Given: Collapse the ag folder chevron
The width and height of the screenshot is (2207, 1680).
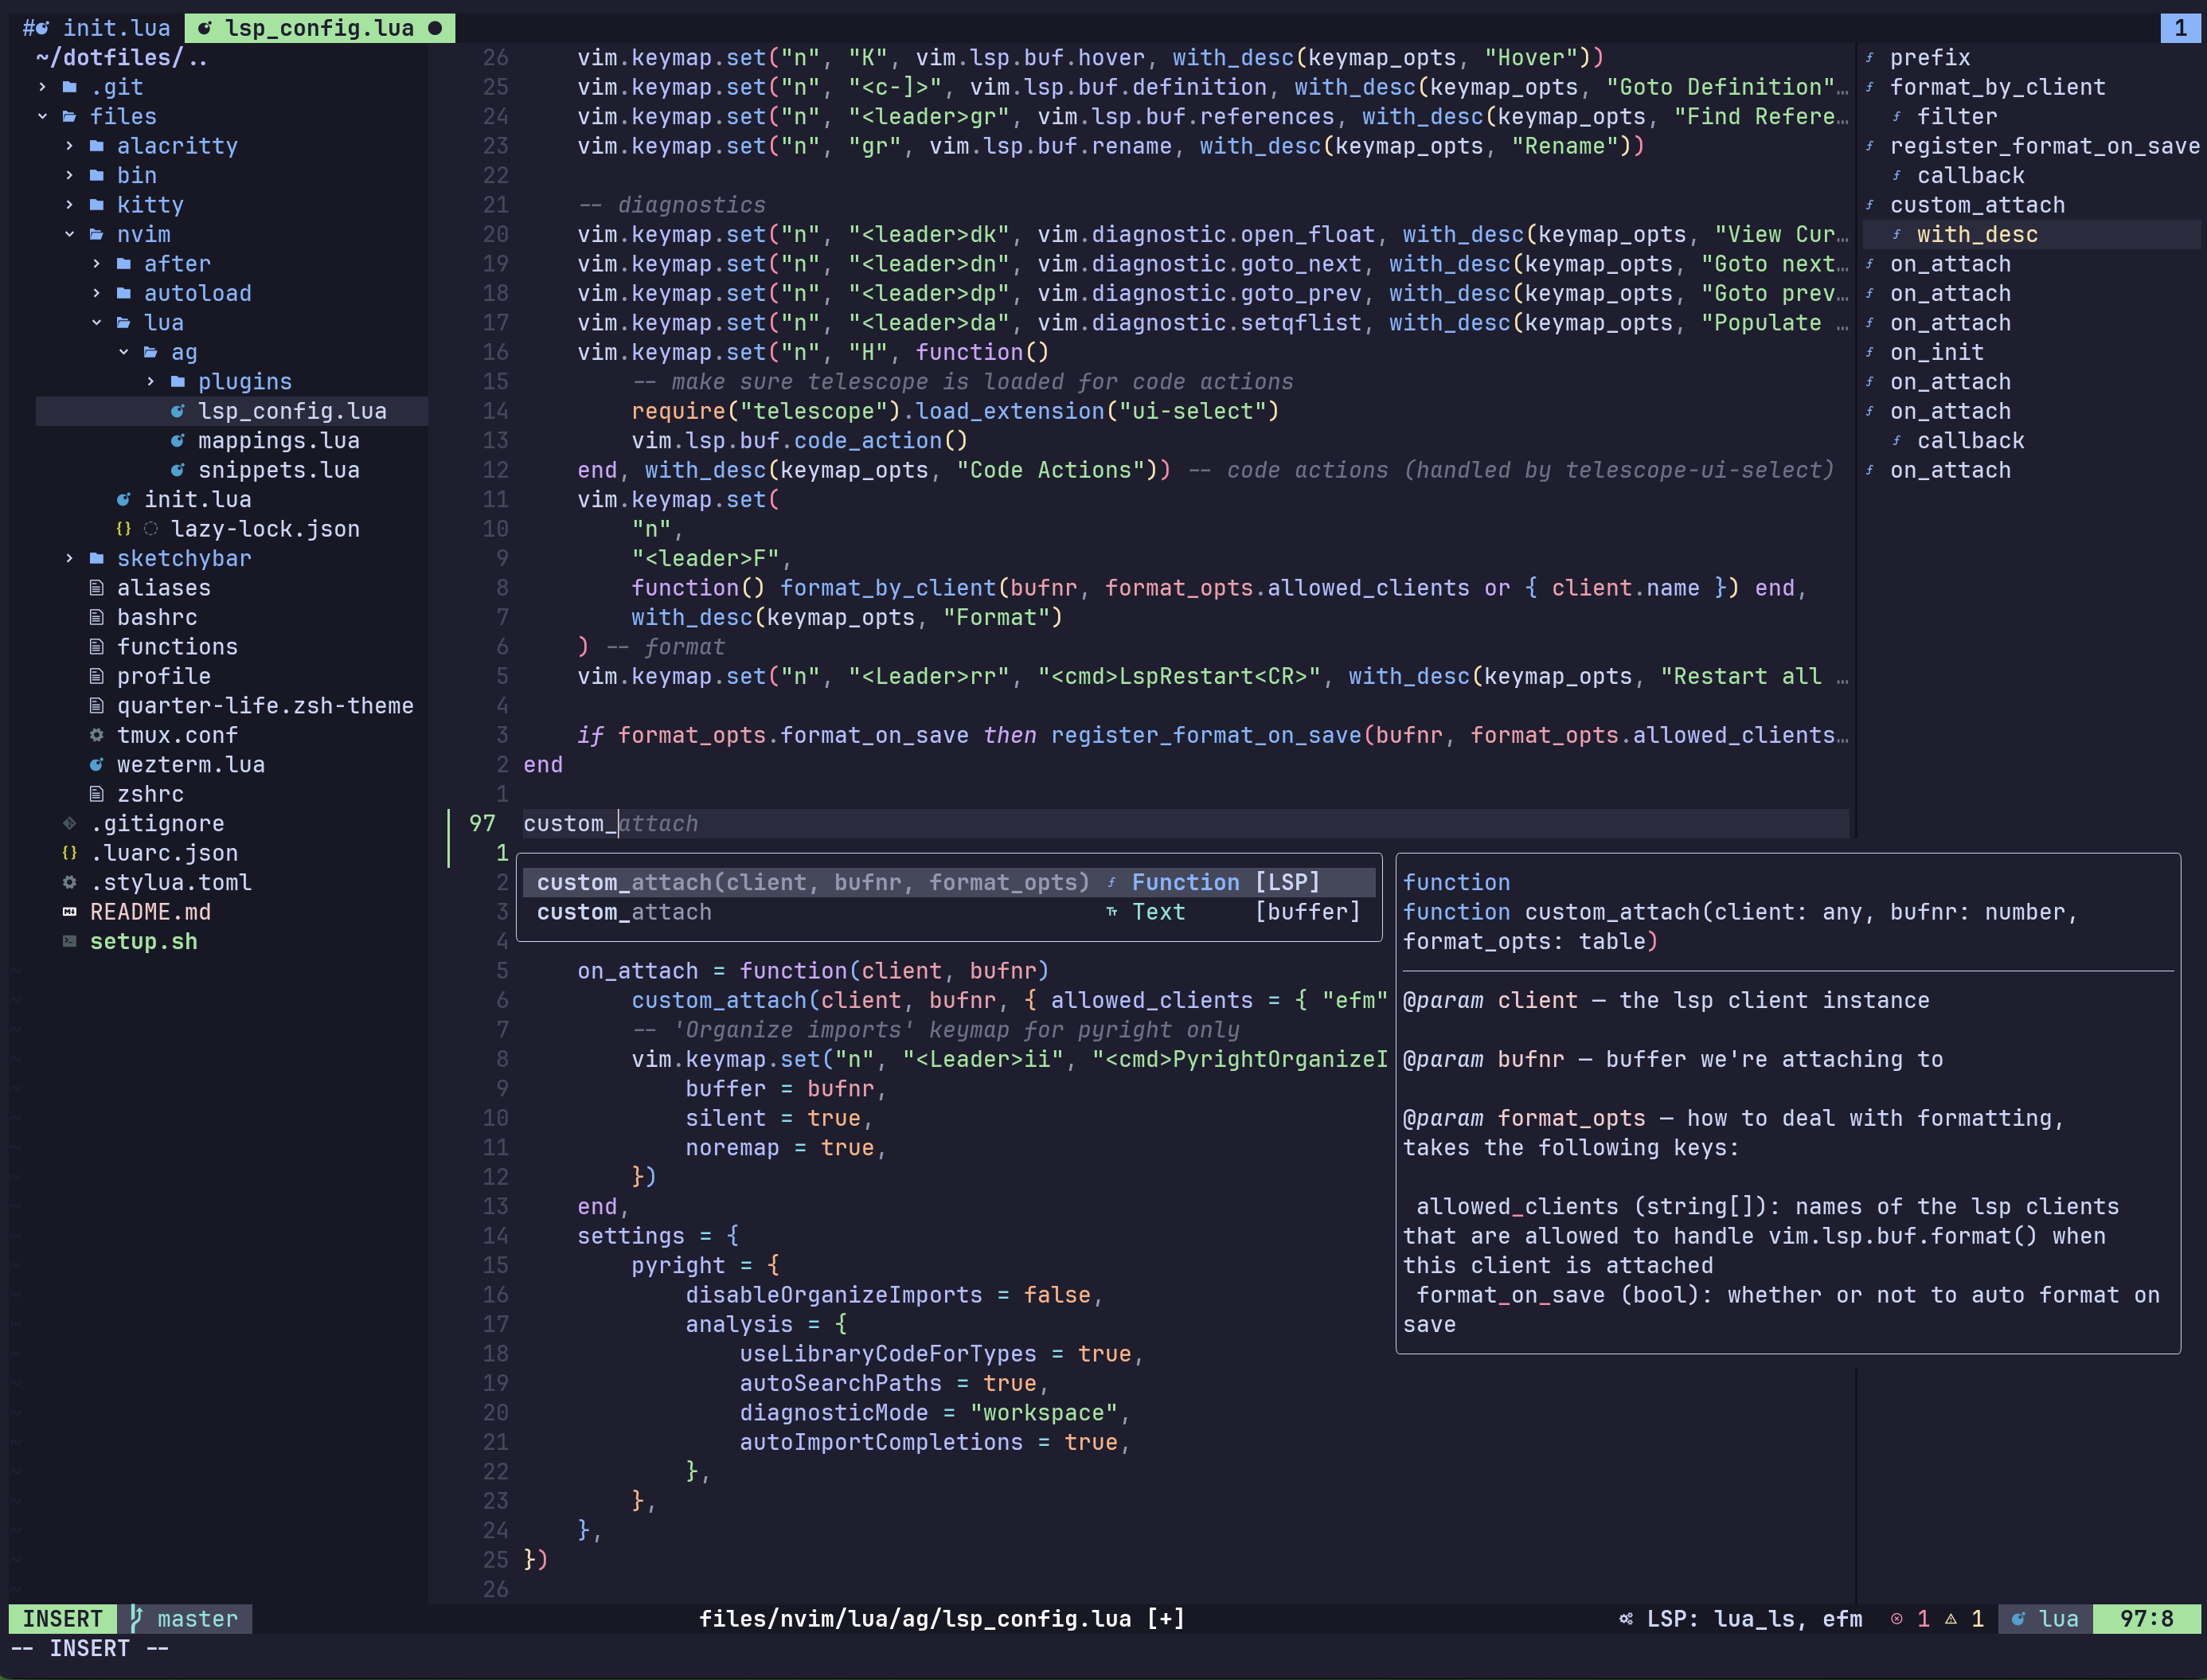Looking at the screenshot, I should (x=123, y=352).
